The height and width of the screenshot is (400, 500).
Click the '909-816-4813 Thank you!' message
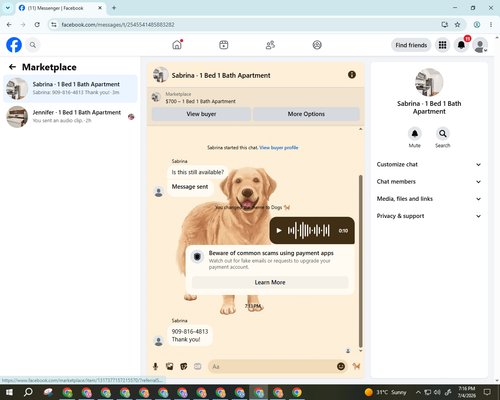coord(190,335)
